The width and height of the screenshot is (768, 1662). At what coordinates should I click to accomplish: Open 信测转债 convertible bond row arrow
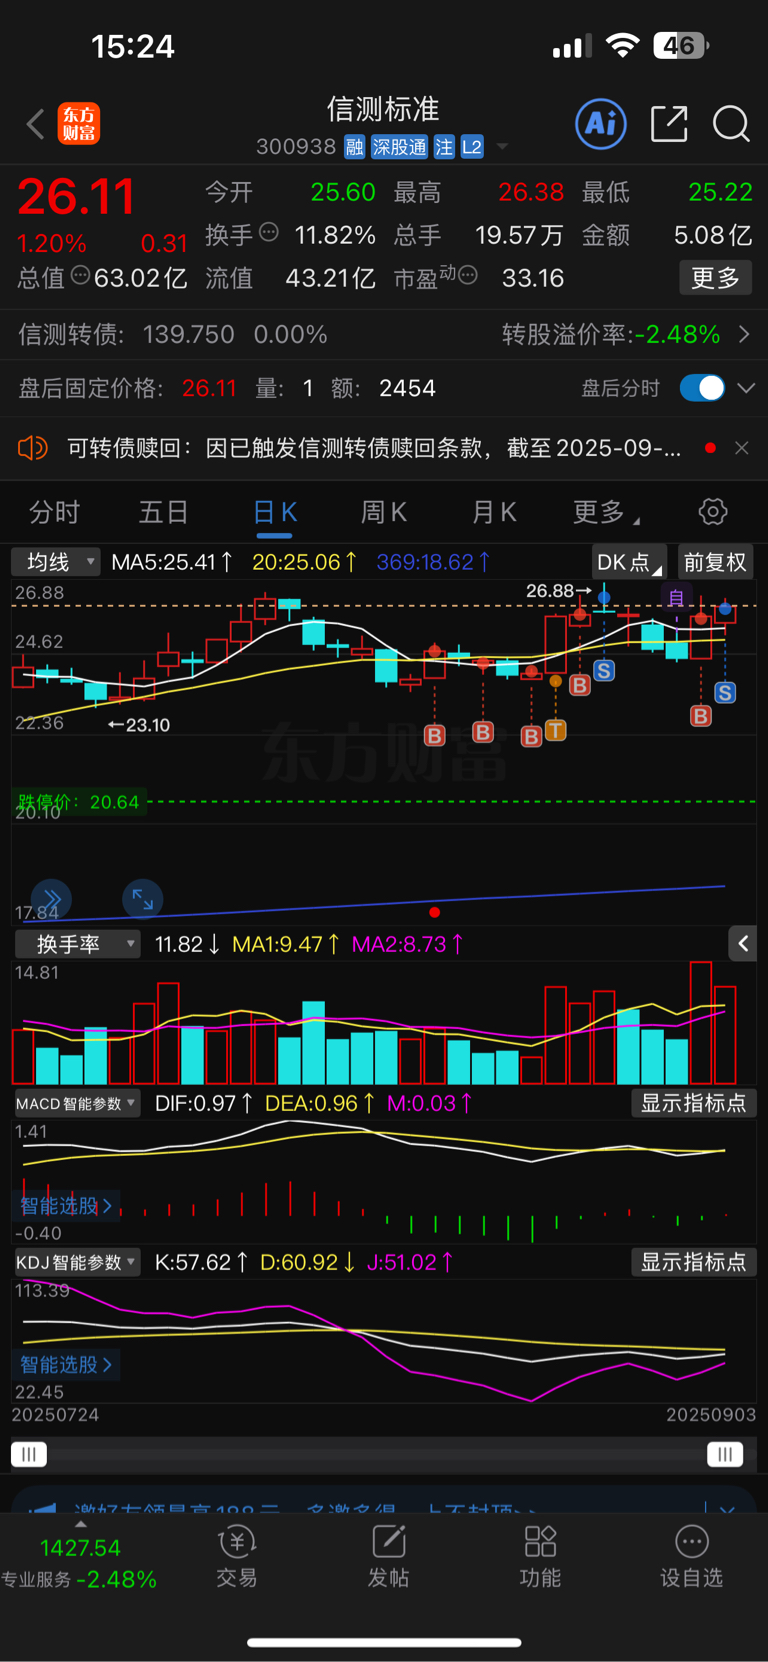(x=744, y=334)
